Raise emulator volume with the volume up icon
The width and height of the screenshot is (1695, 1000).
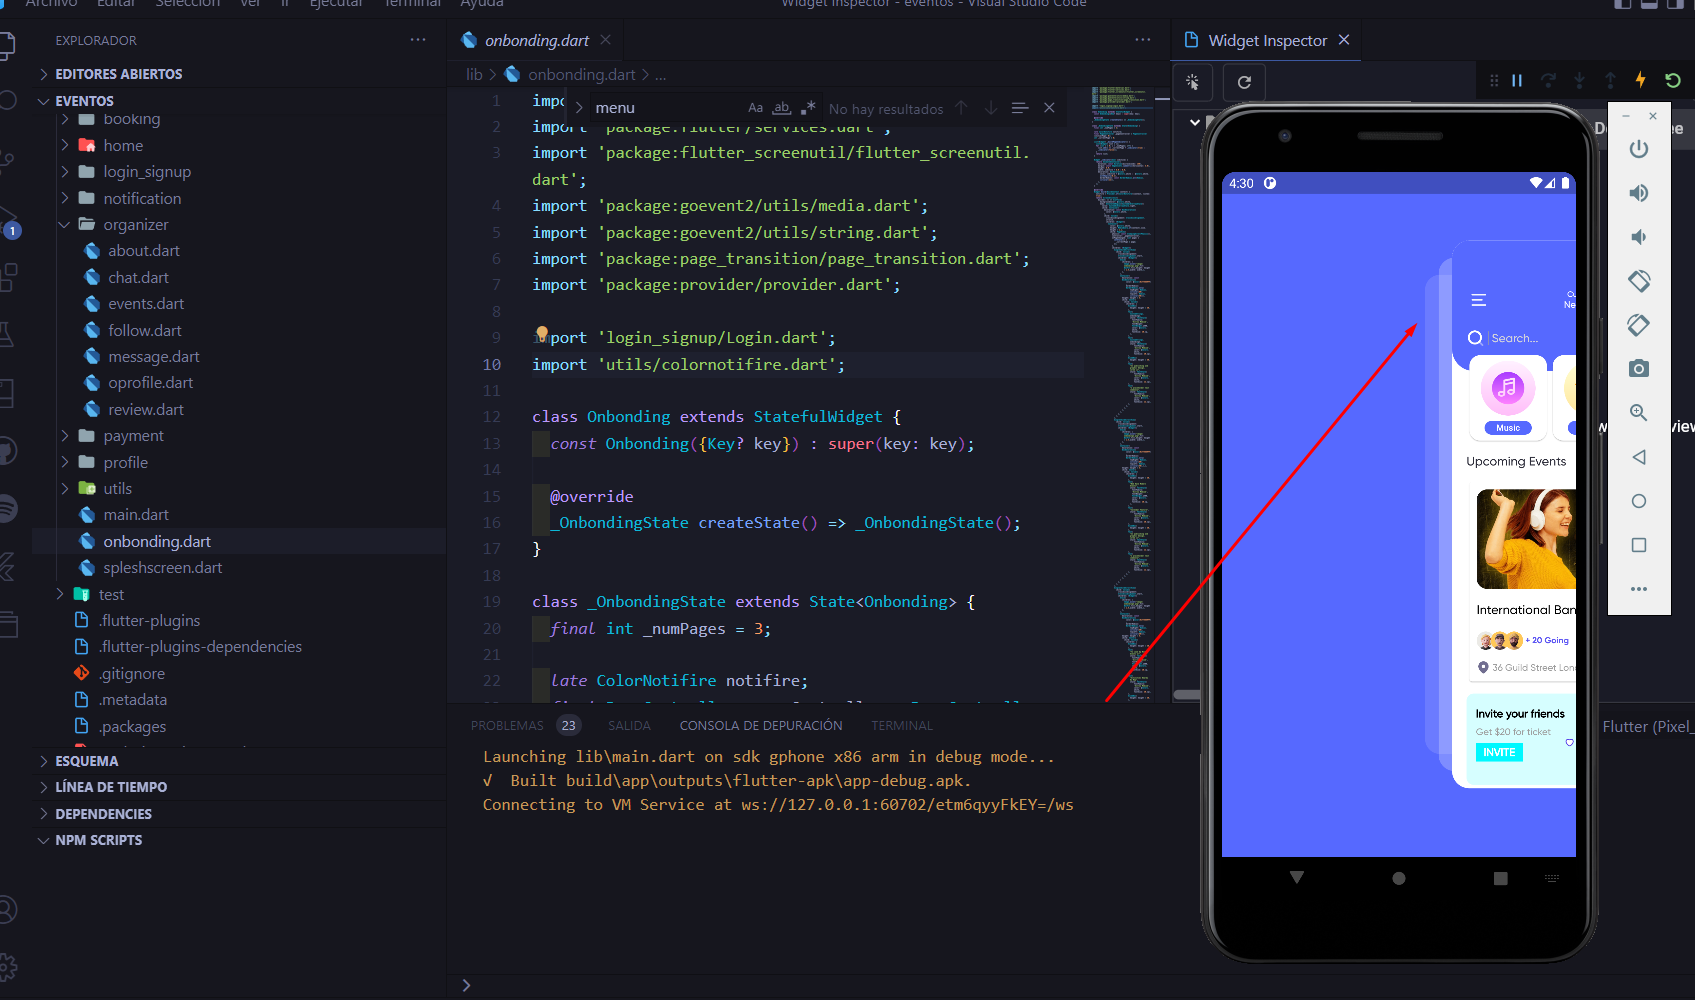1638,193
